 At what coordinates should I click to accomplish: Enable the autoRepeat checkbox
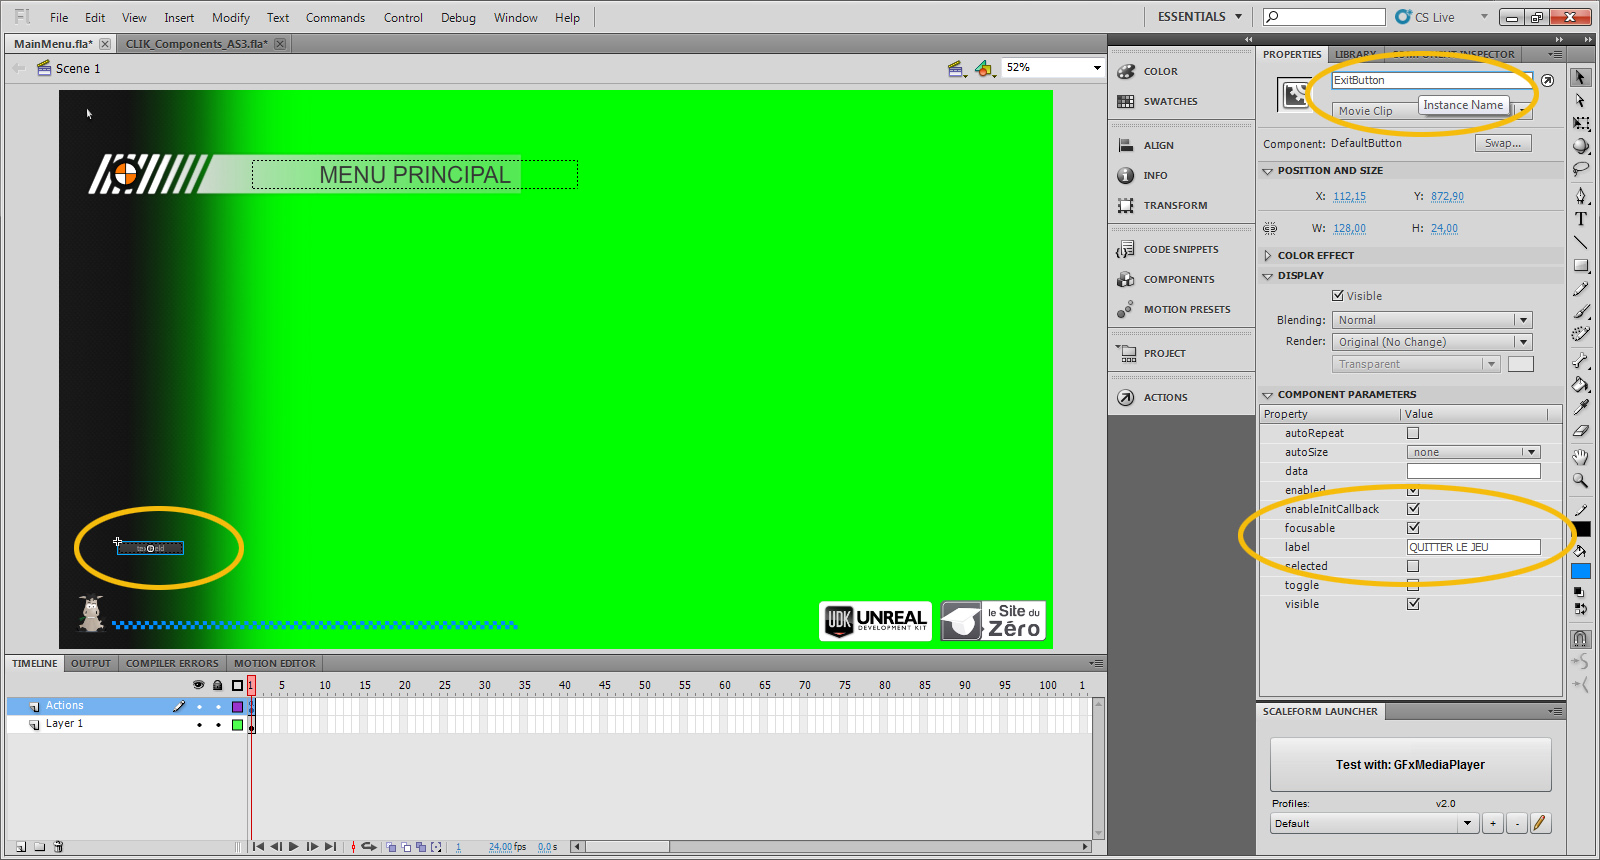tap(1413, 433)
